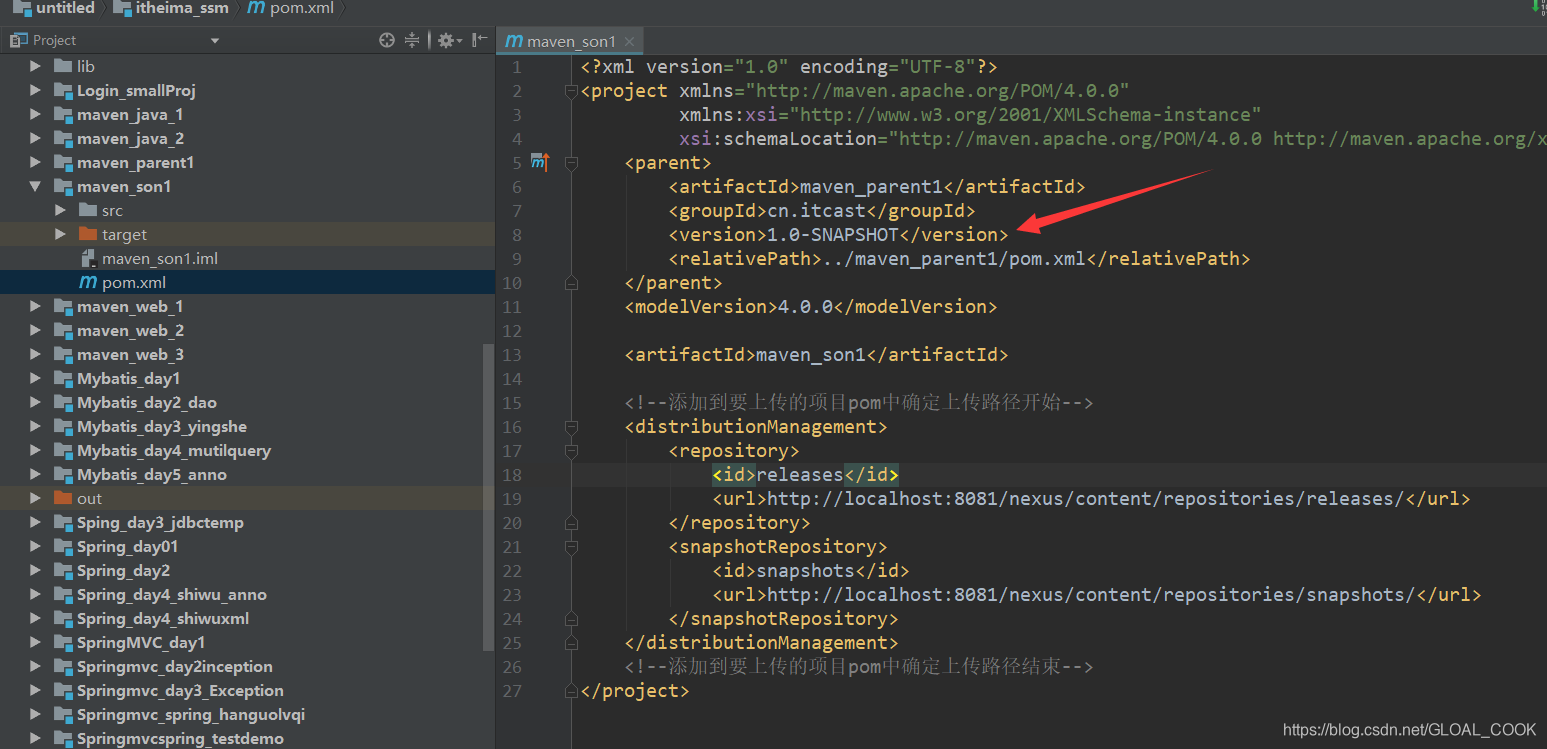Select the maven_son1 editor tab
The height and width of the screenshot is (749, 1547).
(x=570, y=41)
